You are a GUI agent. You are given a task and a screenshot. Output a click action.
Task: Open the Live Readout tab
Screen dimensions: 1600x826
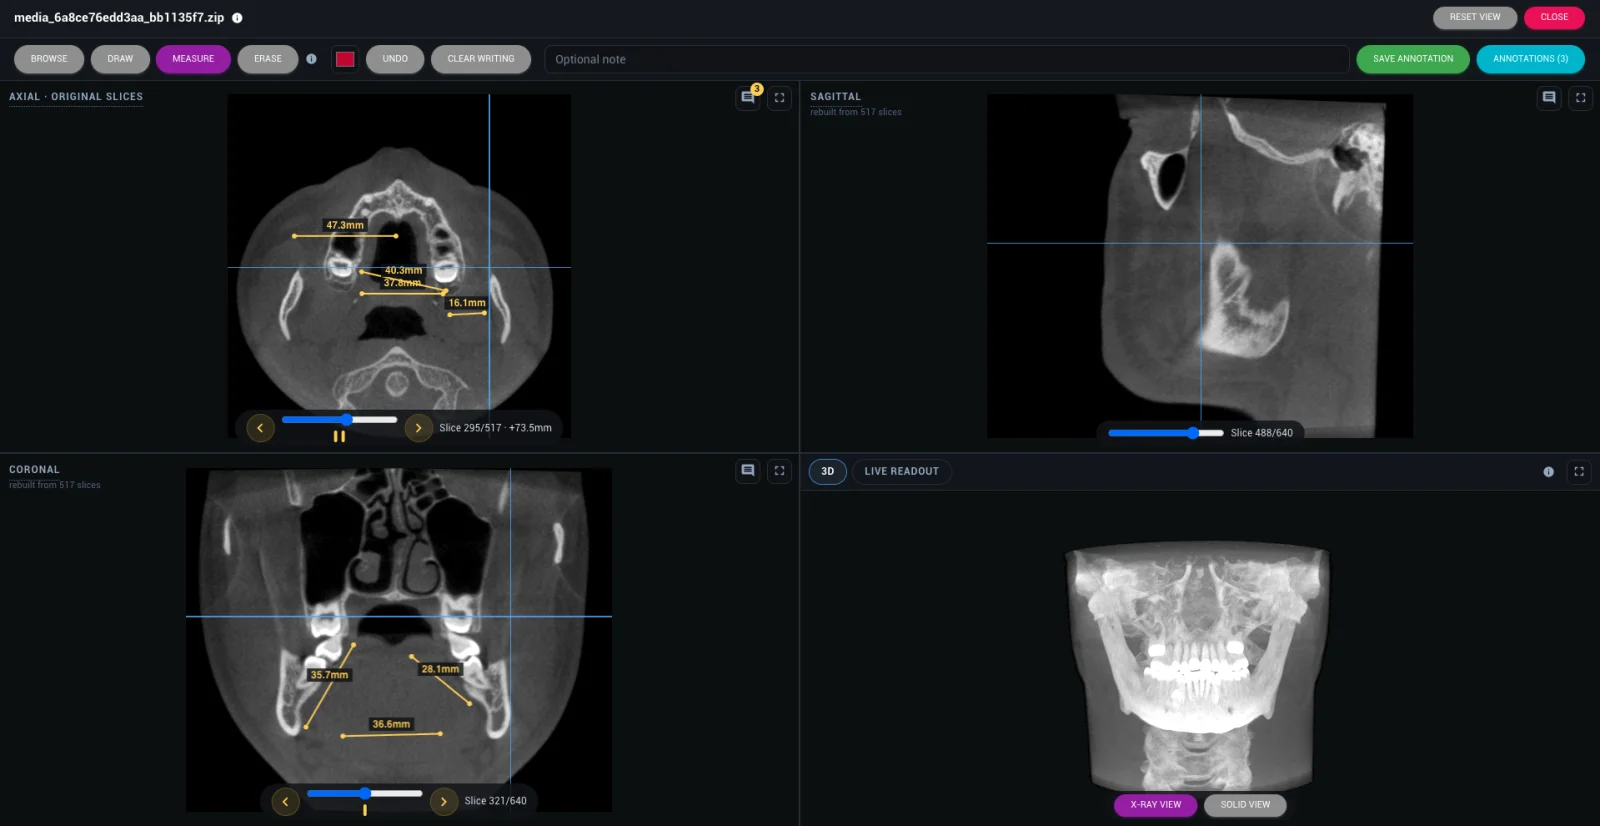coord(902,472)
